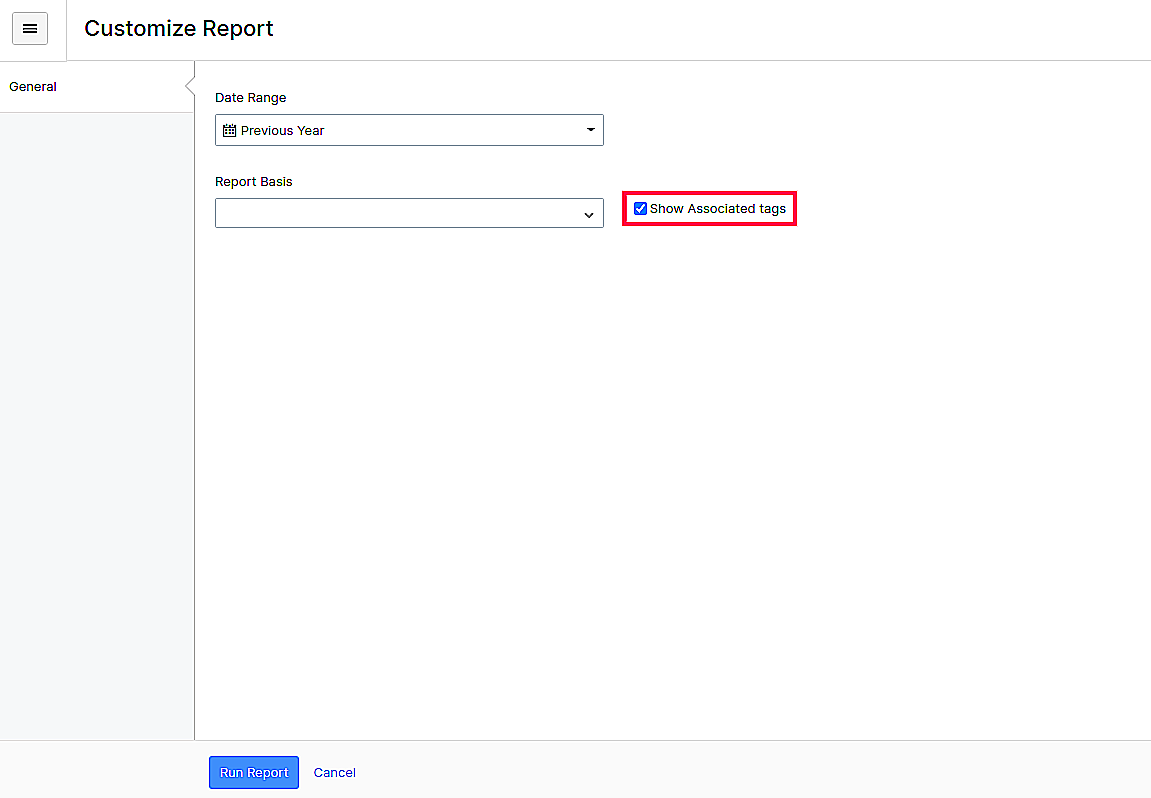Select the calendar symbol next to Previous Year

click(x=228, y=130)
